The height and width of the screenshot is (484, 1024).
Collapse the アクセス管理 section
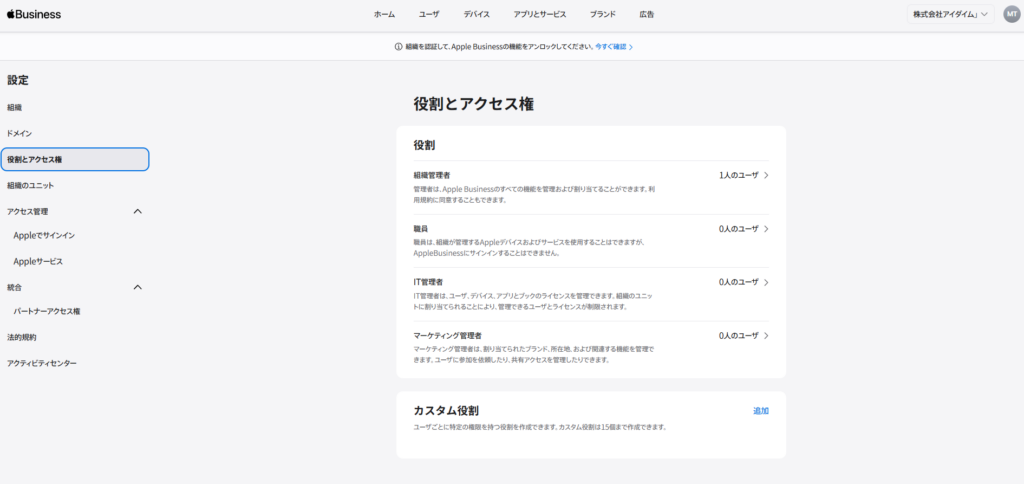coord(137,212)
